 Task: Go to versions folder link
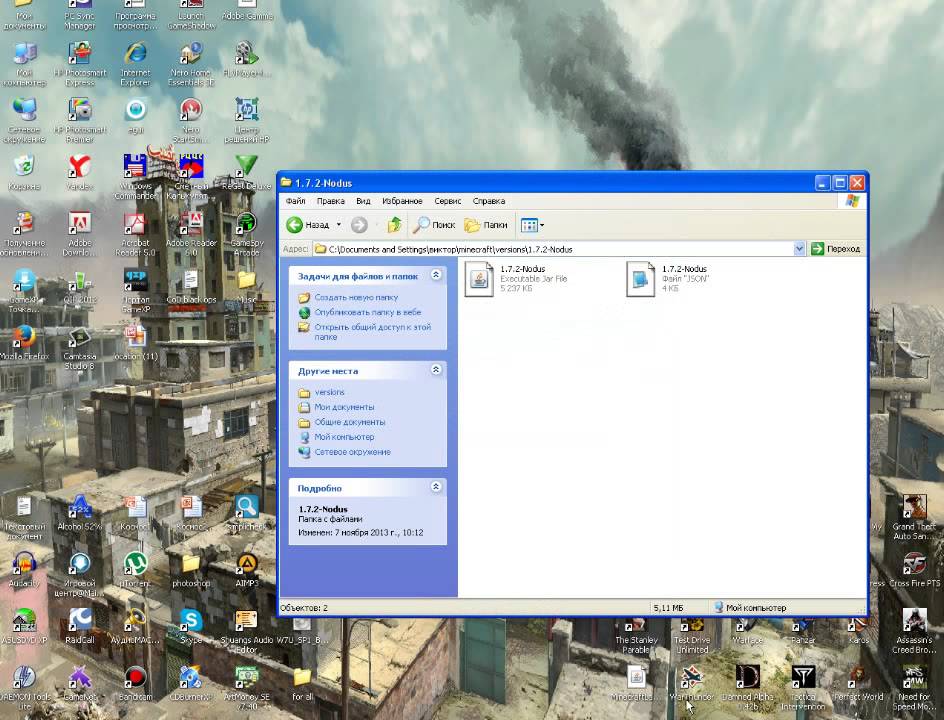329,393
